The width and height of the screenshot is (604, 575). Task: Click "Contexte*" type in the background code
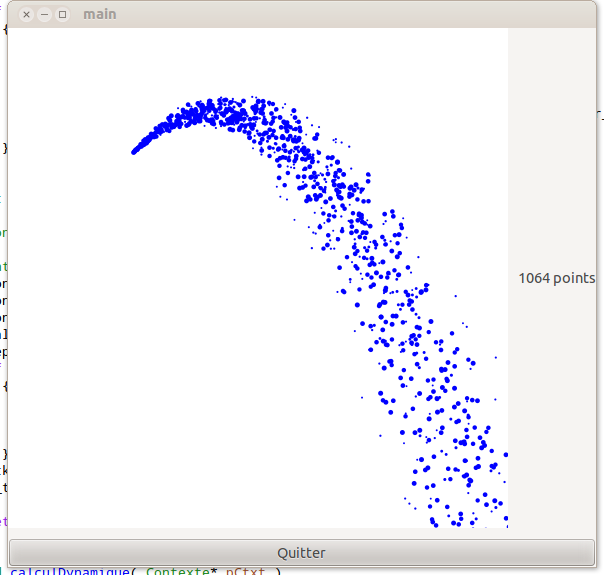(x=180, y=571)
